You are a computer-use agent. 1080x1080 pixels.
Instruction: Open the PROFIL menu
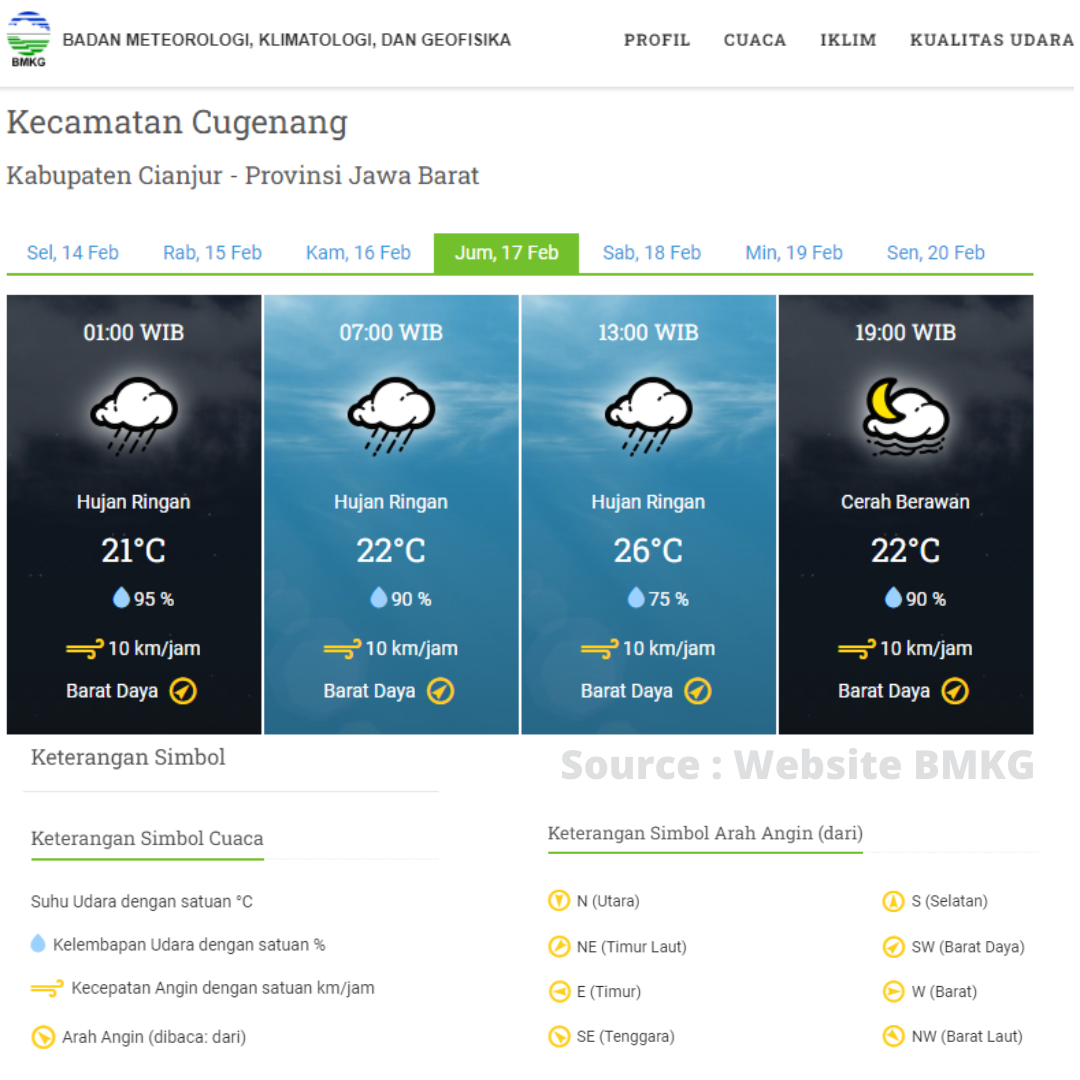point(657,40)
